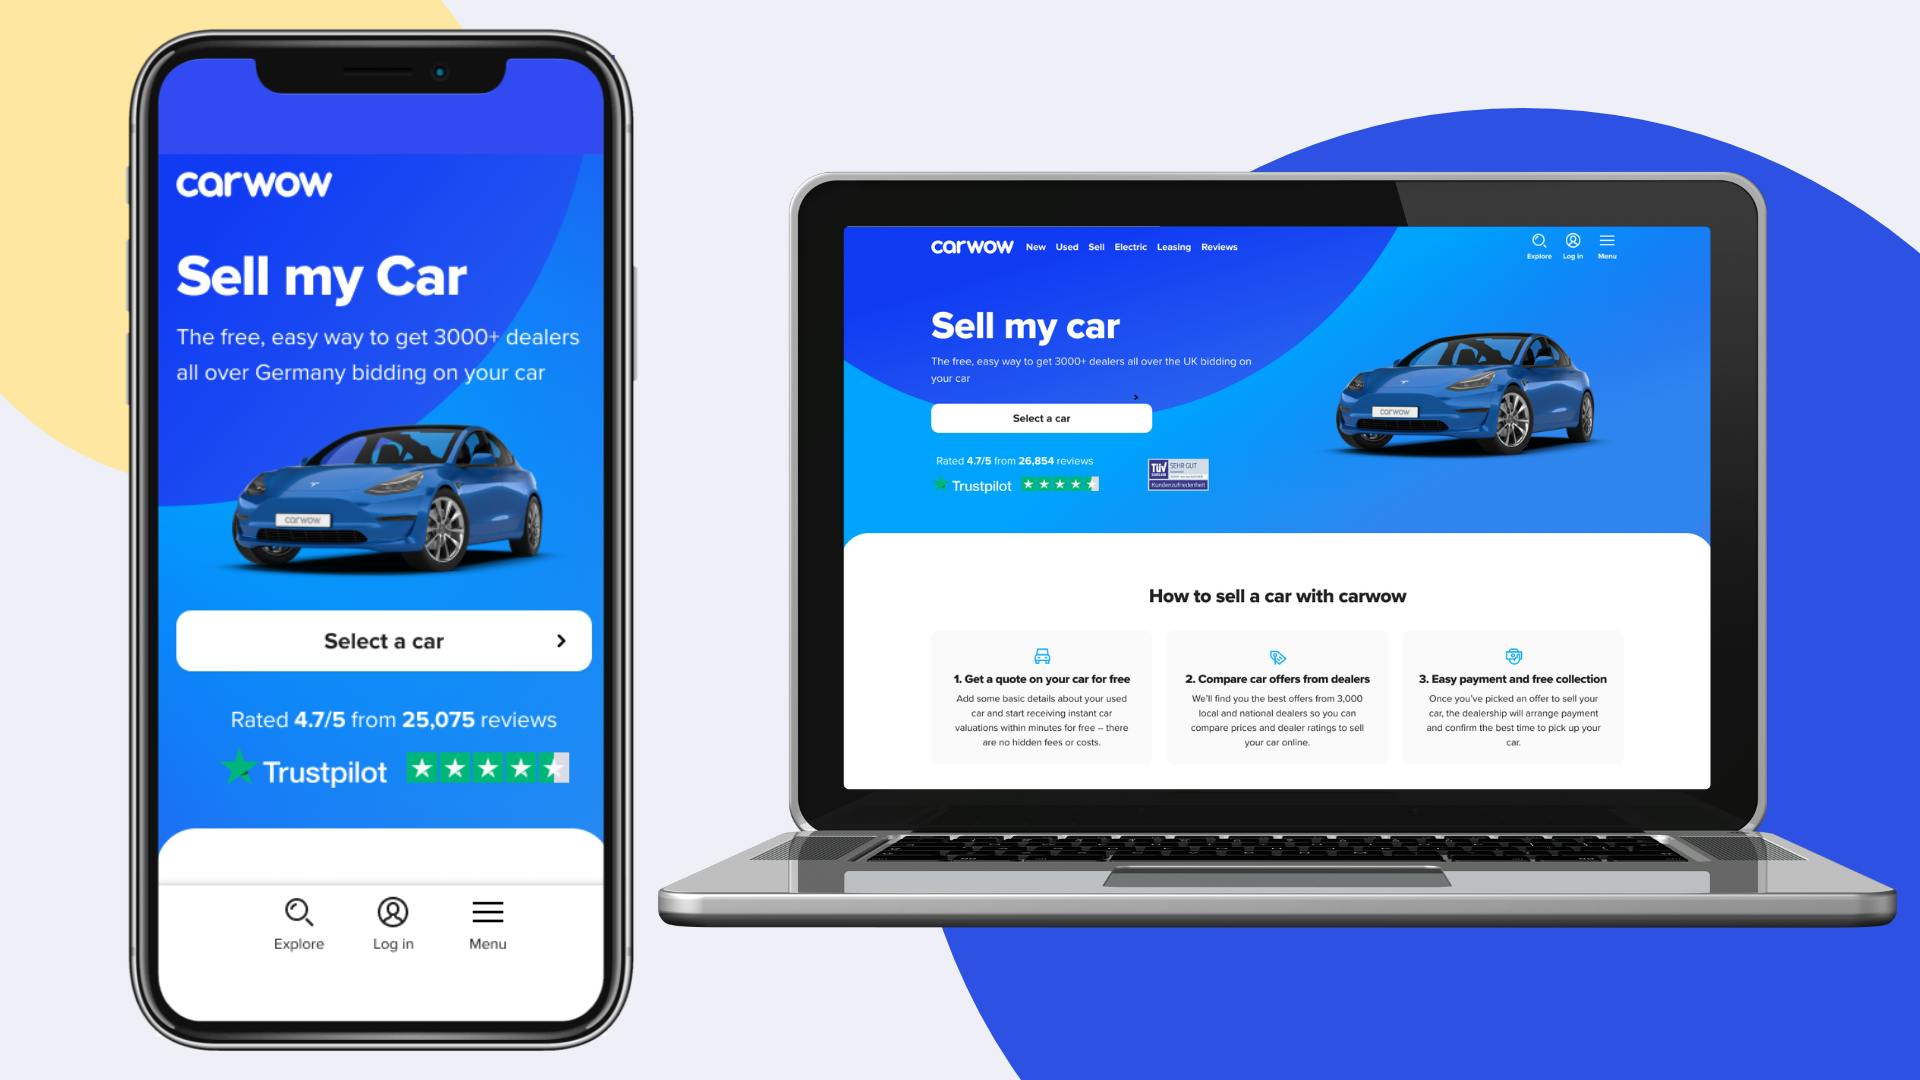Click the carwow logo on desktop header
This screenshot has width=1920, height=1080.
pyautogui.click(x=973, y=247)
